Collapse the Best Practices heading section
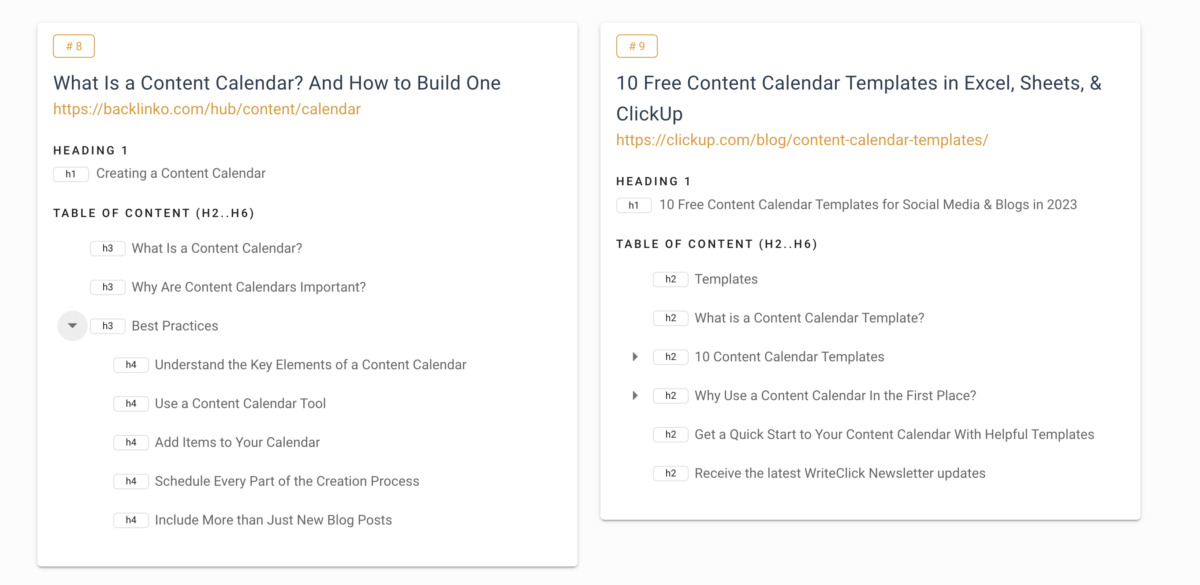The height and width of the screenshot is (585, 1200). [x=71, y=325]
